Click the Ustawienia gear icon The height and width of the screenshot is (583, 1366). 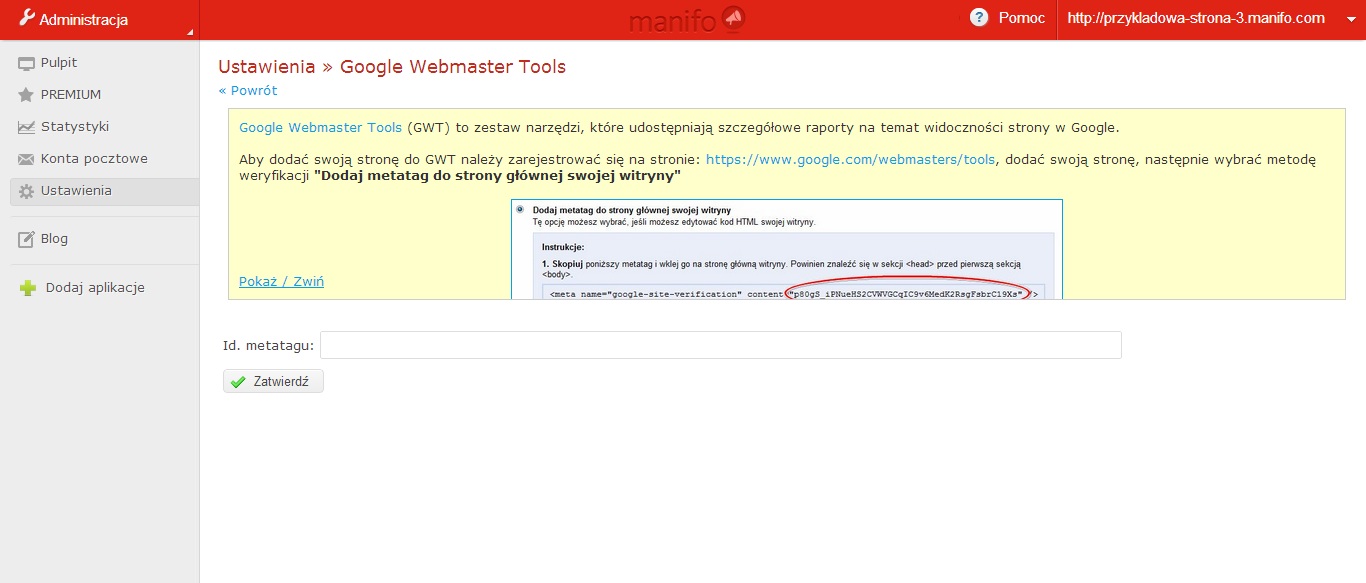27,191
